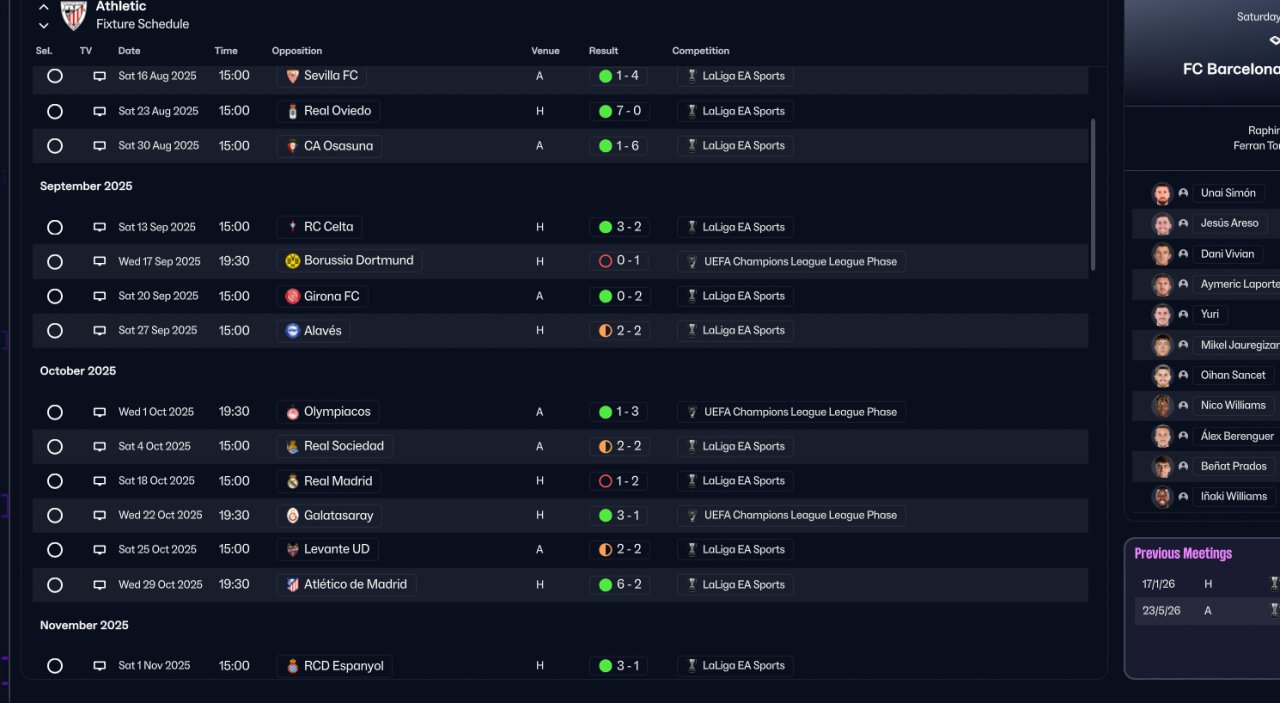Open the 7 - 0 result against Real Oviedo
Image resolution: width=1280 pixels, height=703 pixels.
(620, 111)
